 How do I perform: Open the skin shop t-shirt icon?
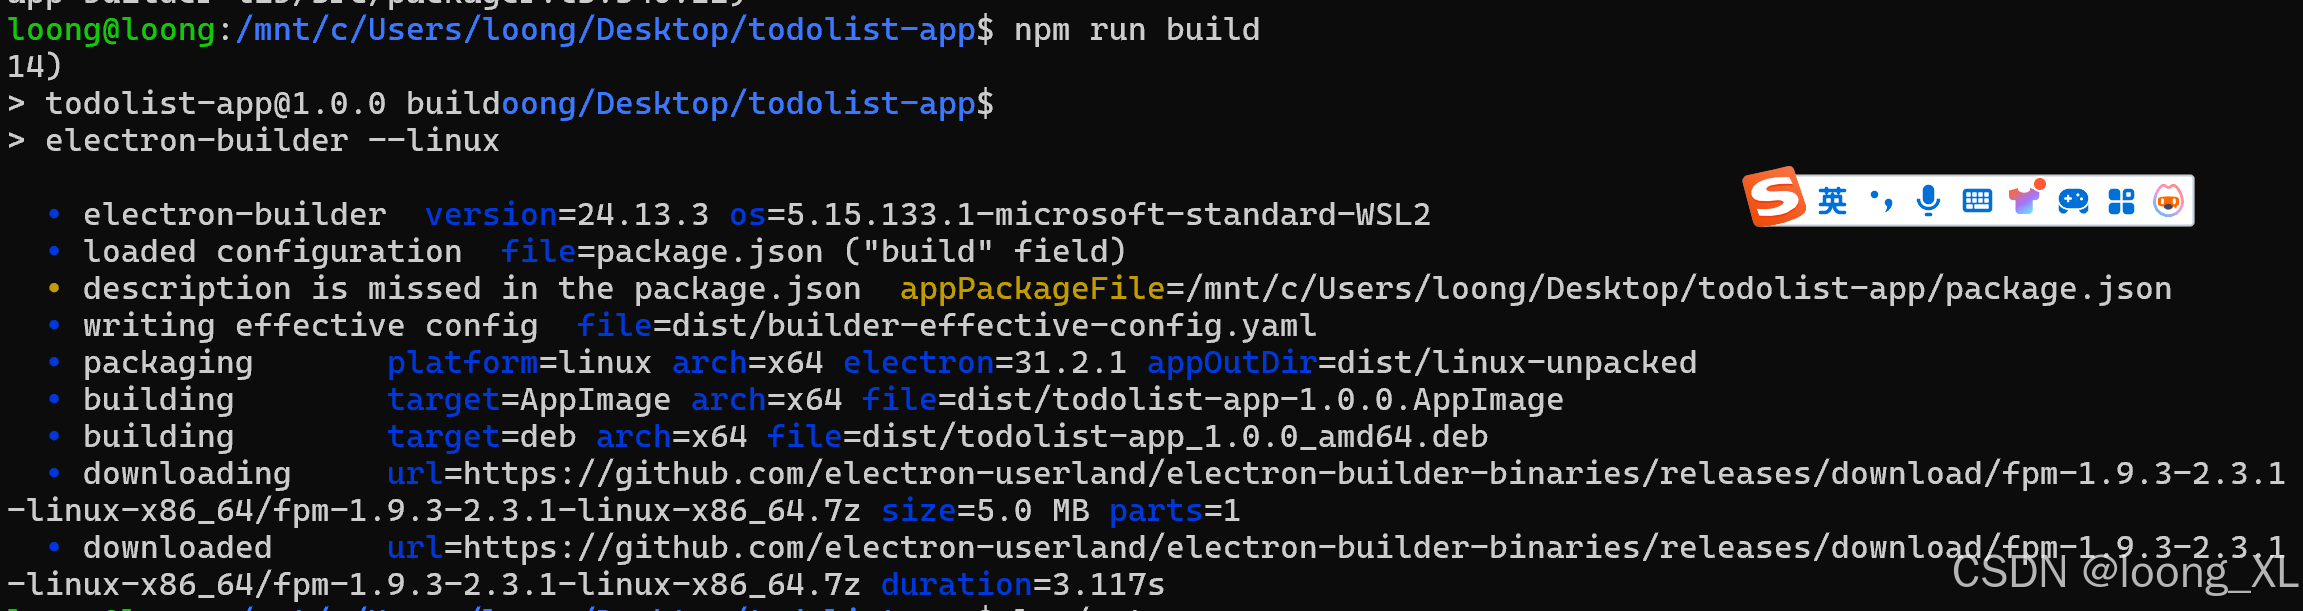2025,199
